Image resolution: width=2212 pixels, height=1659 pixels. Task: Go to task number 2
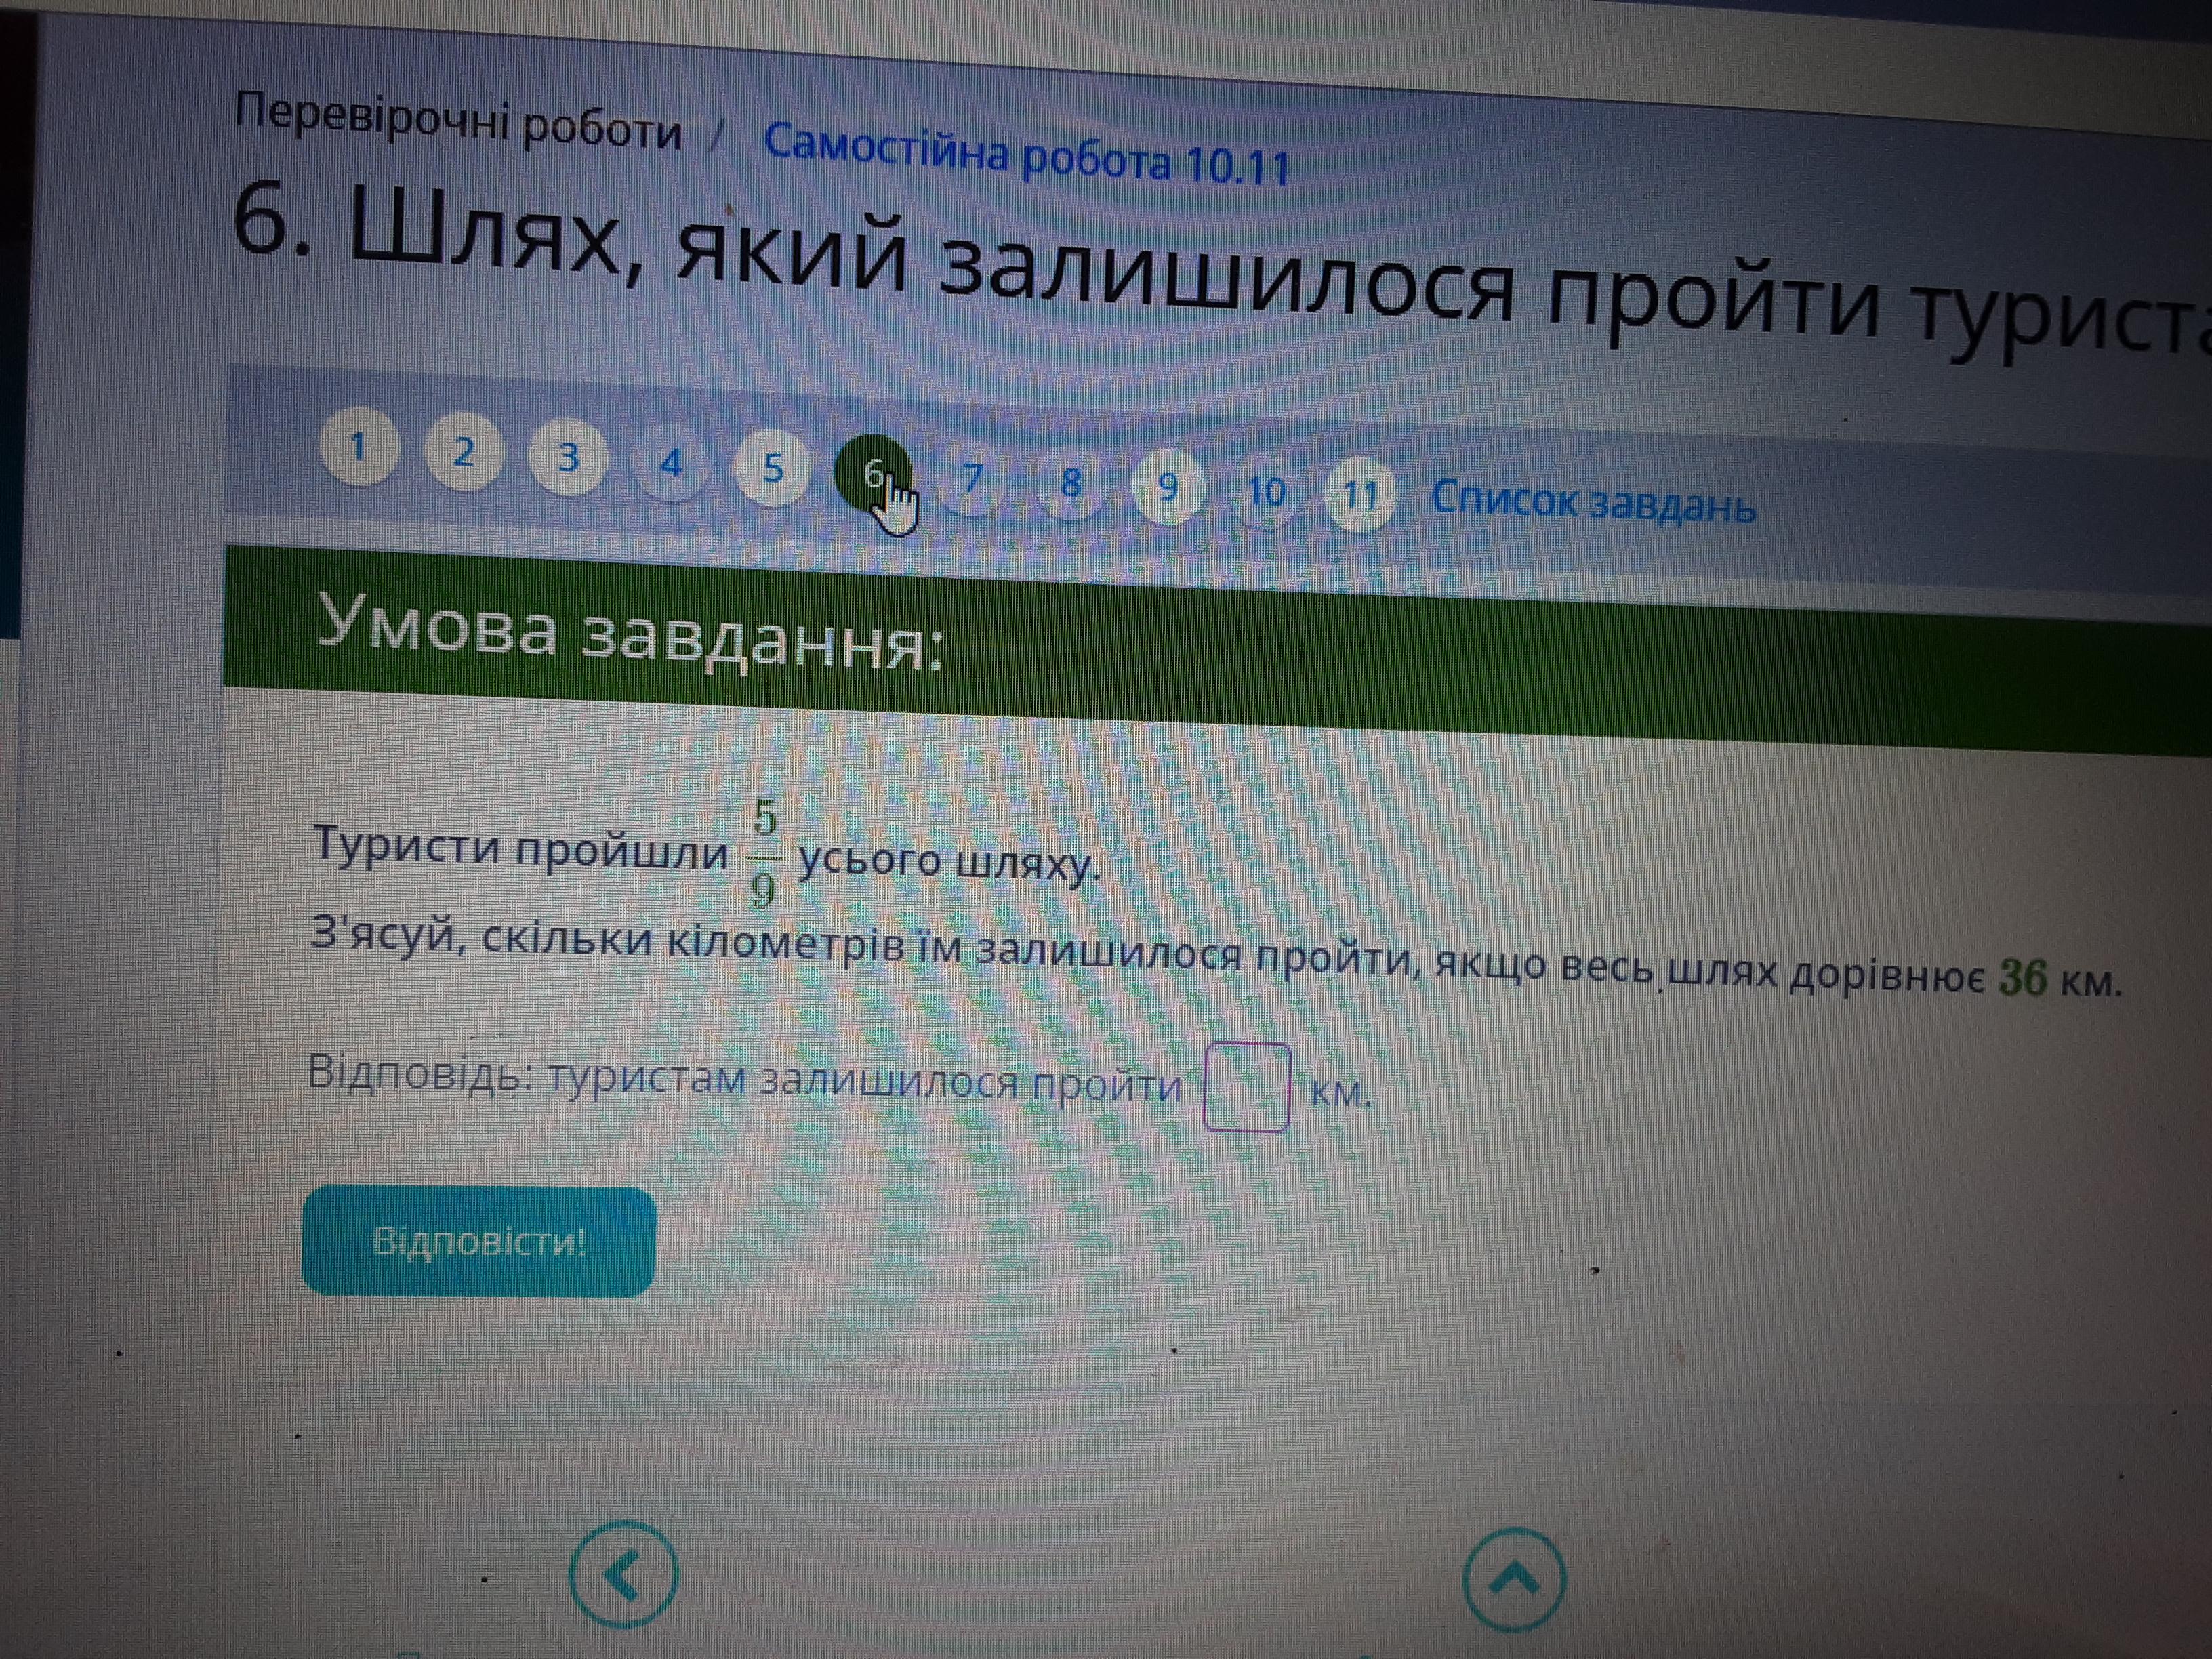(463, 453)
